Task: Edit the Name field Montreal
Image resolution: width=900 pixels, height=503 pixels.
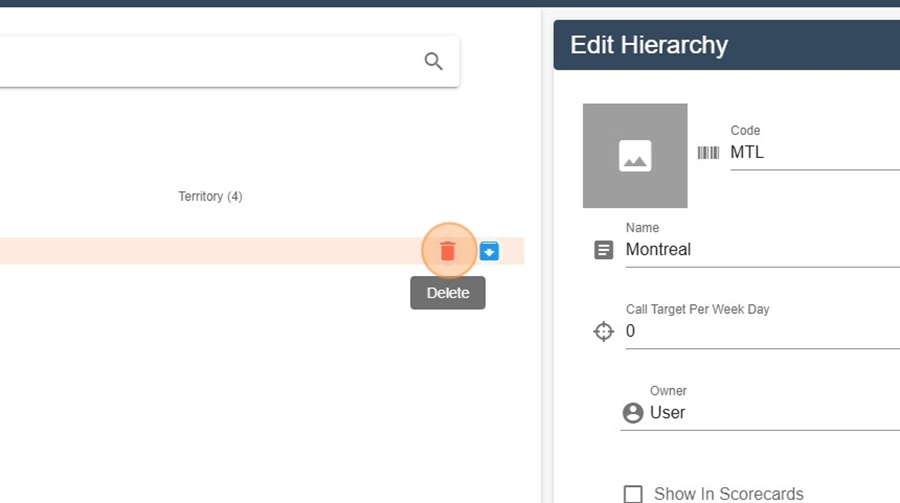Action: pyautogui.click(x=763, y=250)
